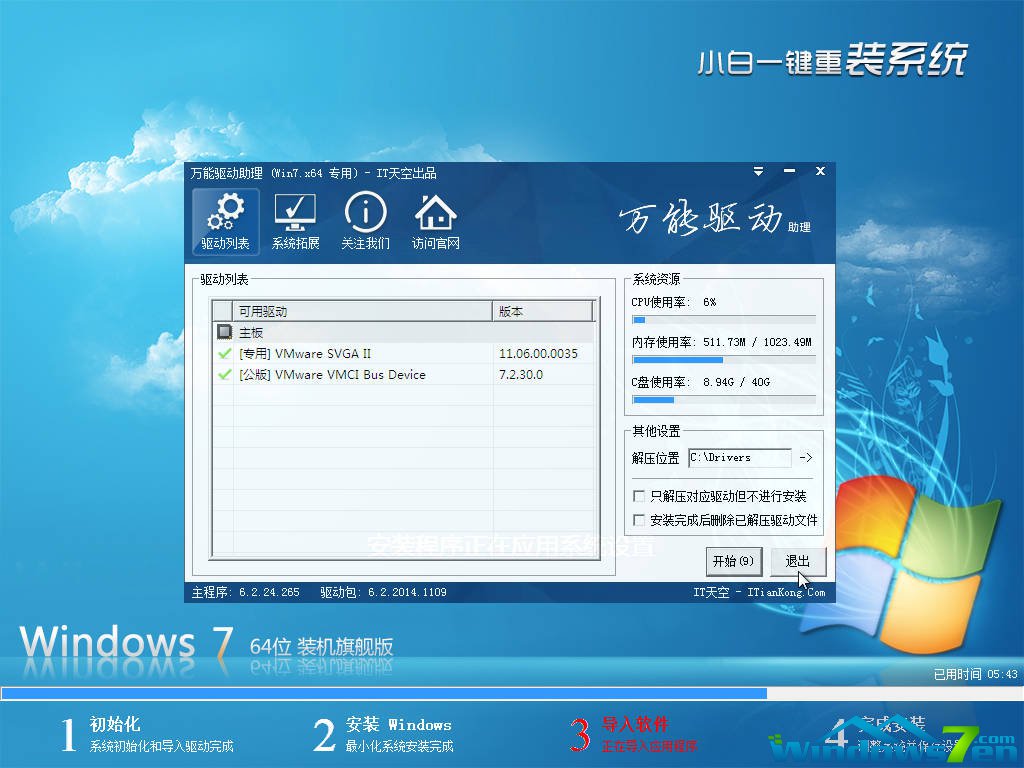Enable 只解压对应驱动但不进行安装 checkbox
The height and width of the screenshot is (768, 1024).
(639, 495)
